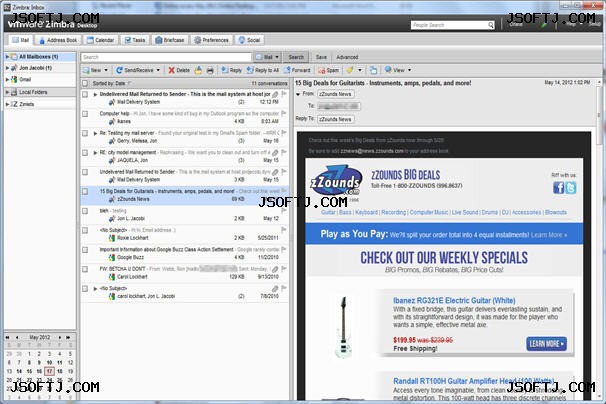
Task: Click the Gmail account icon
Action: coord(14,80)
